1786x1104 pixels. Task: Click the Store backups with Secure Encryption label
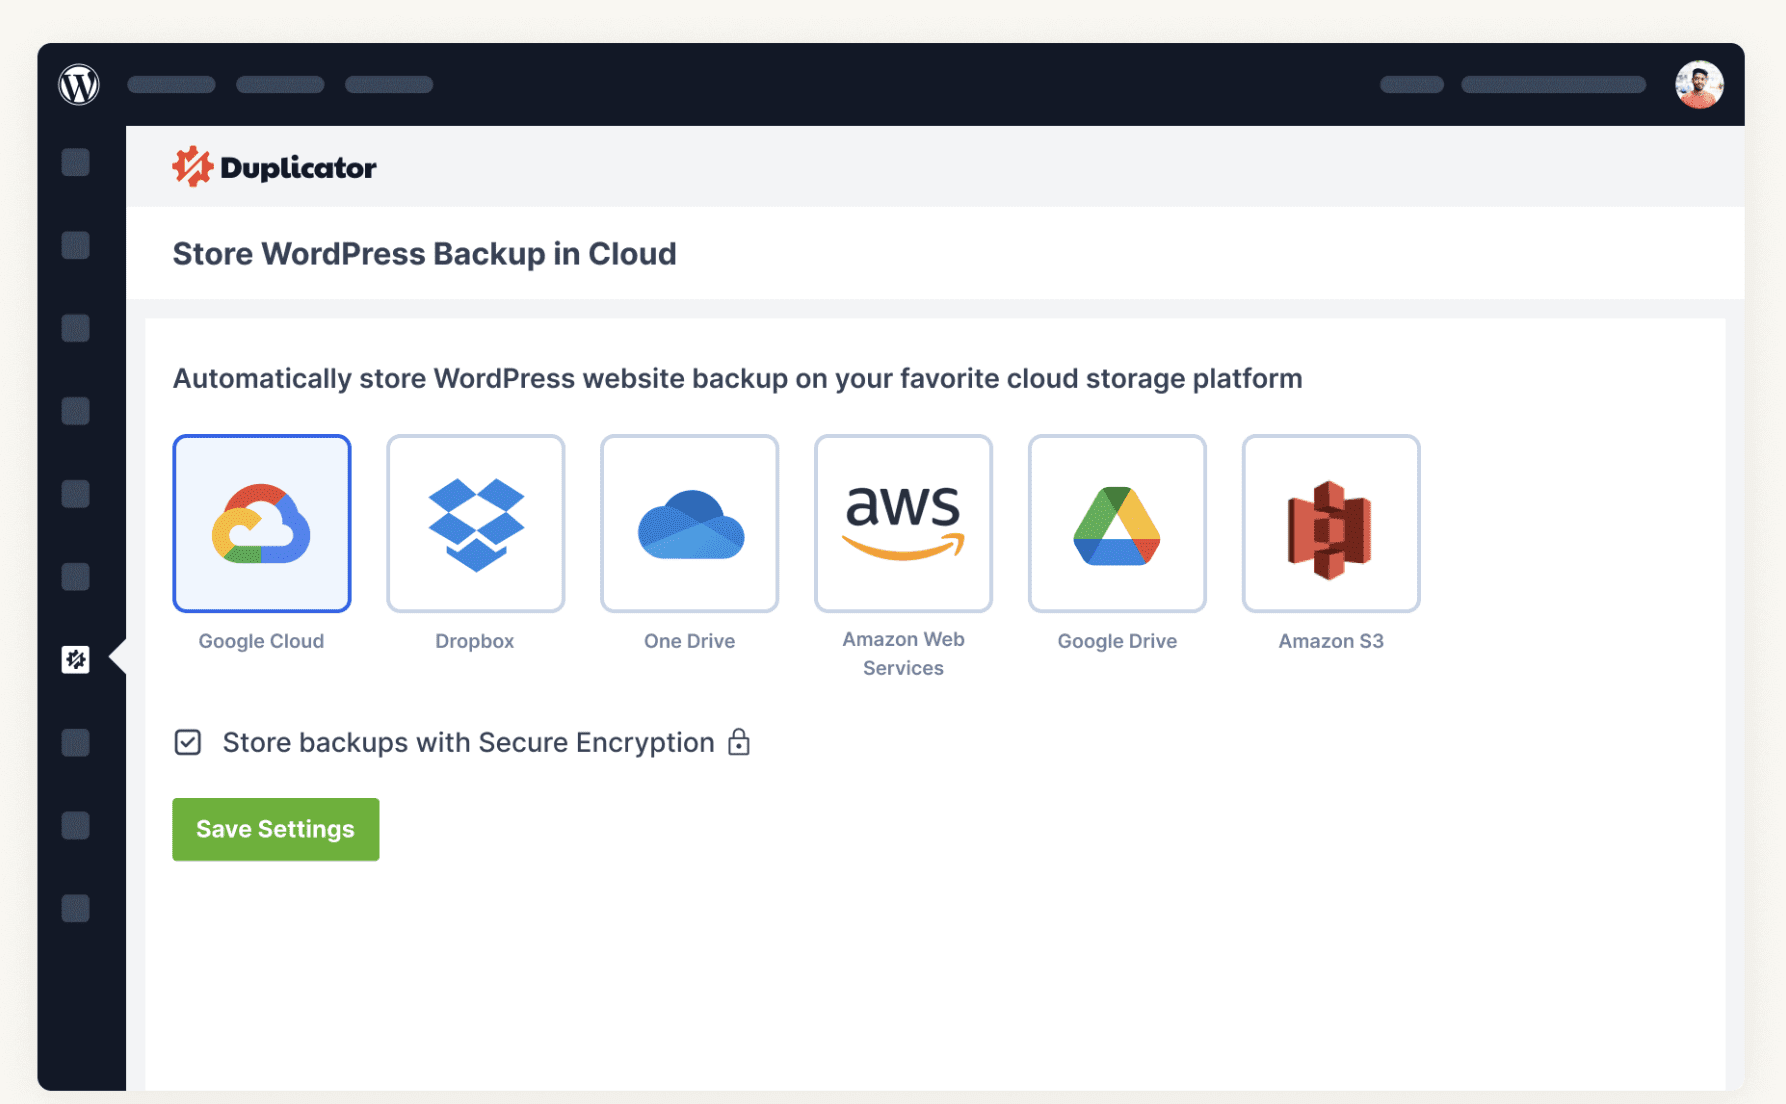pyautogui.click(x=468, y=742)
